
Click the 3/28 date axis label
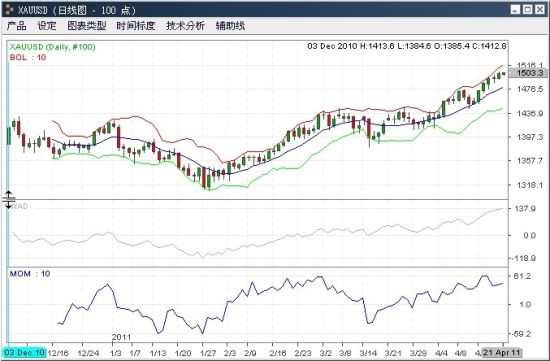418,353
